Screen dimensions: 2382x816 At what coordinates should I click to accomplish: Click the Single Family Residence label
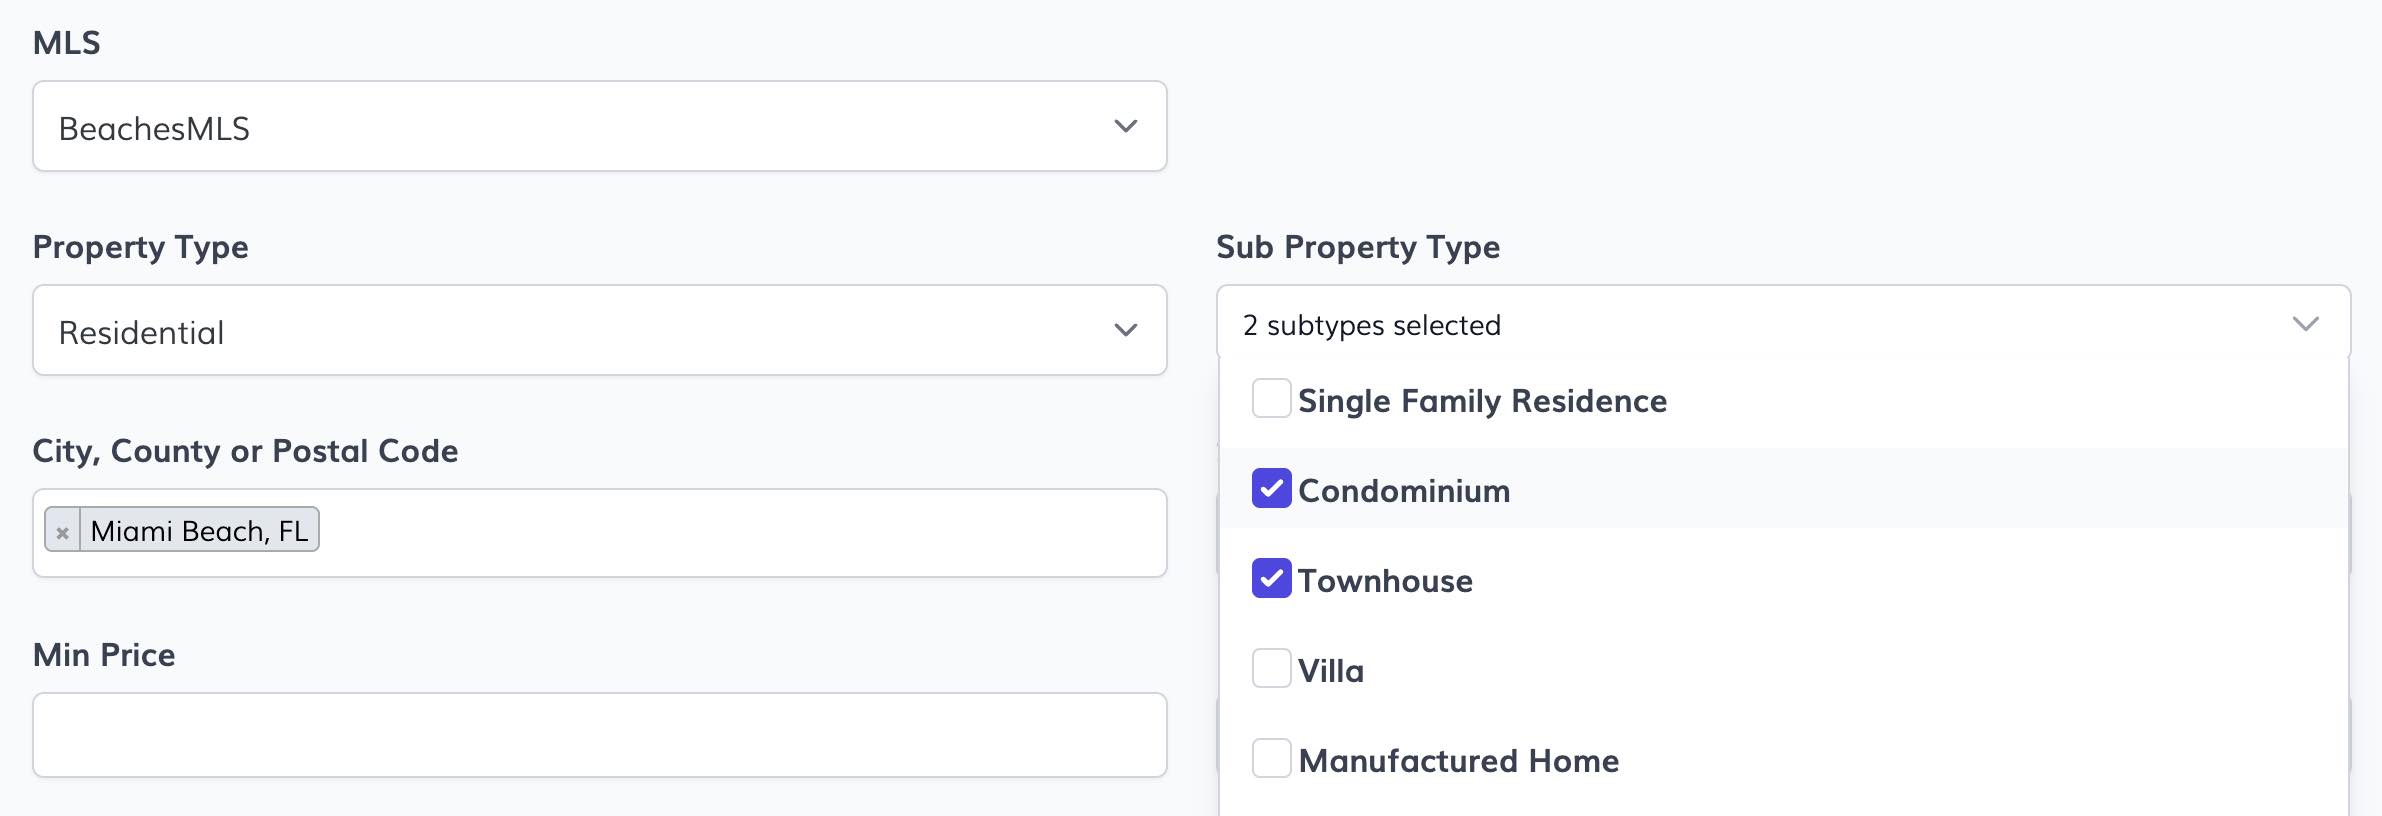(x=1482, y=401)
